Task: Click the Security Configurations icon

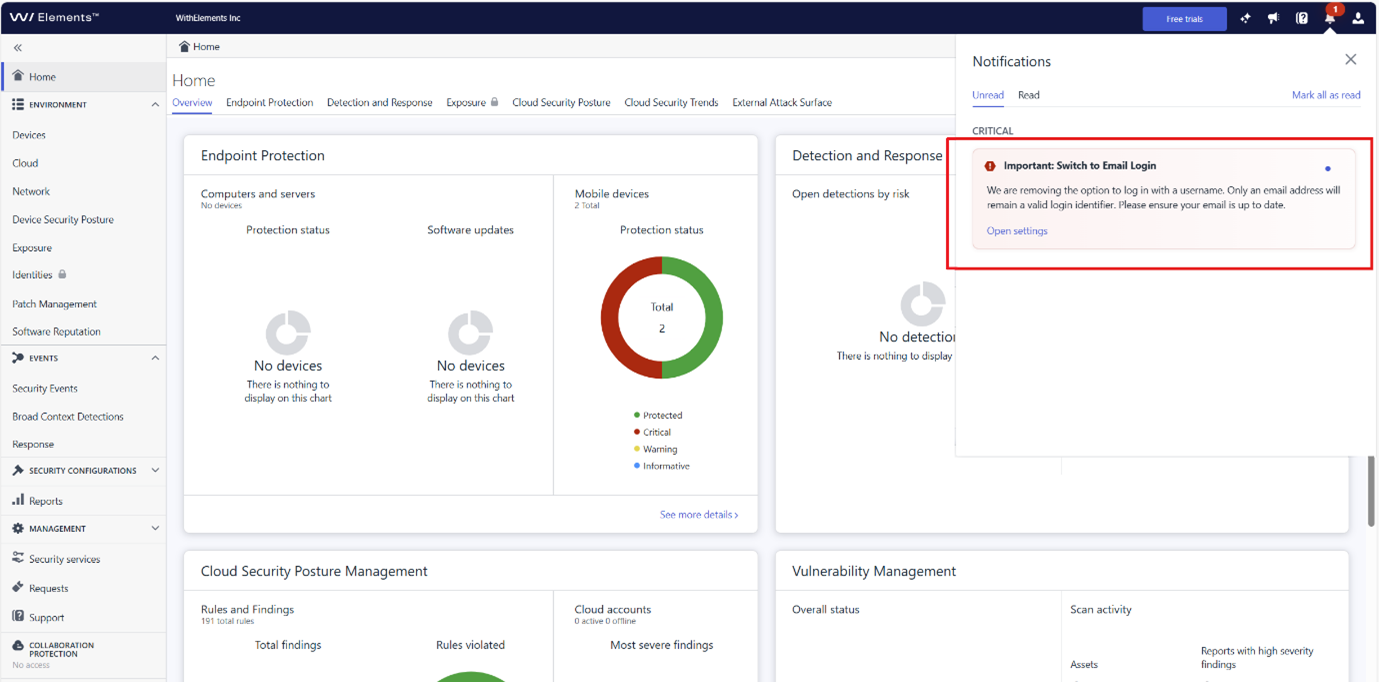Action: click(x=18, y=470)
